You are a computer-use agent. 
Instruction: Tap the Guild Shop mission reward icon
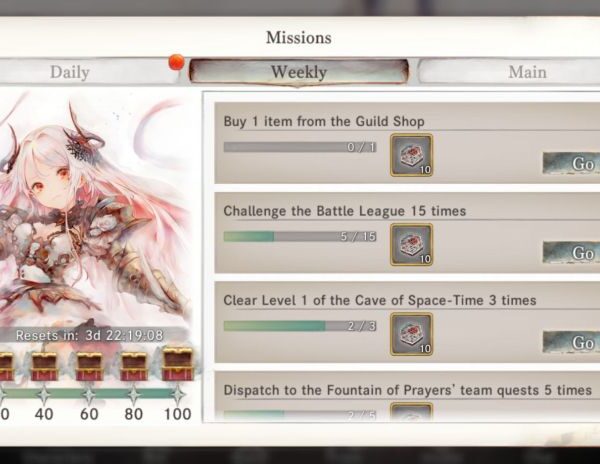[x=411, y=155]
